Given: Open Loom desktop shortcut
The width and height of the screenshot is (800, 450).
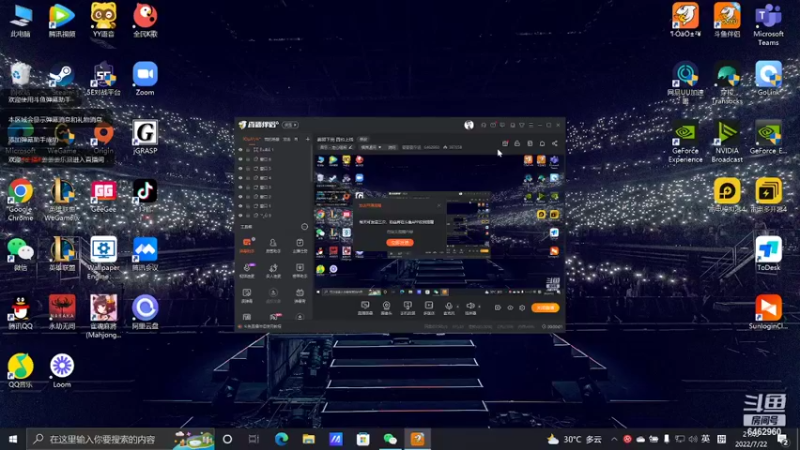Looking at the screenshot, I should (62, 370).
